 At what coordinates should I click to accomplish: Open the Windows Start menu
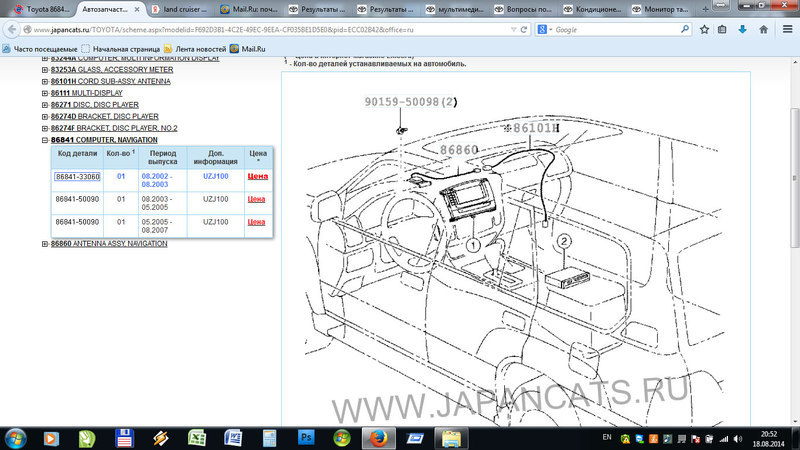(17, 437)
